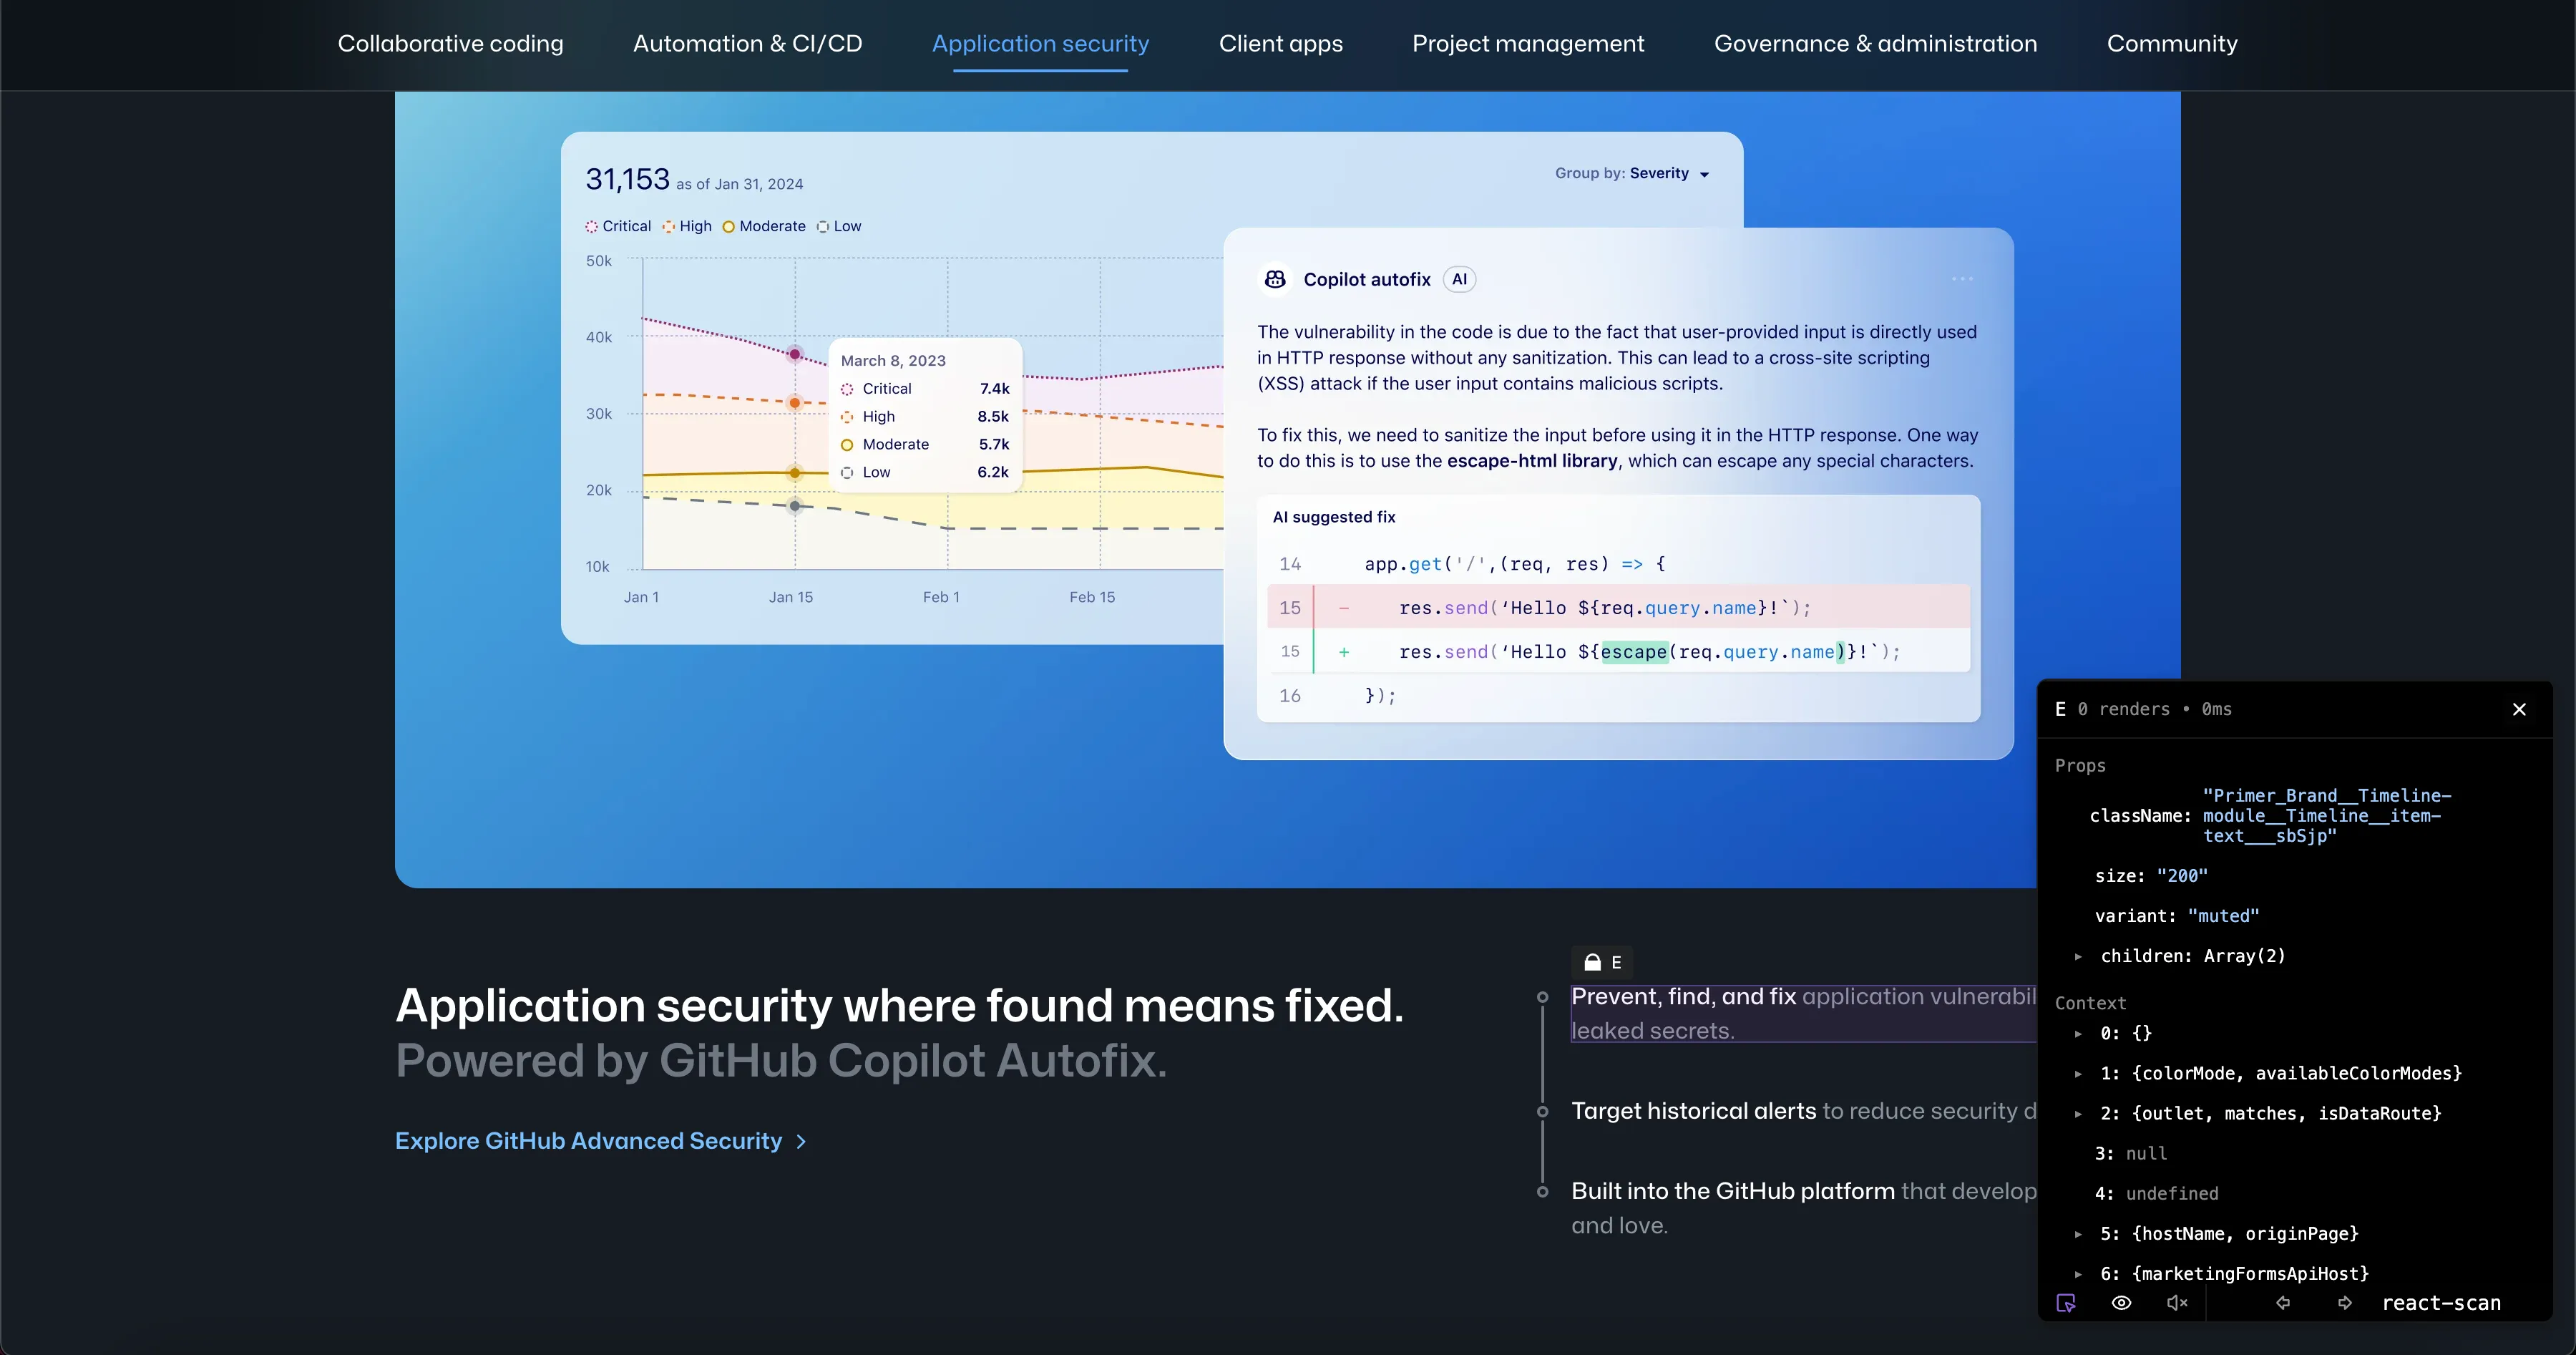Open the Group by Severity dropdown
Image resolution: width=2576 pixels, height=1355 pixels.
(x=1632, y=173)
